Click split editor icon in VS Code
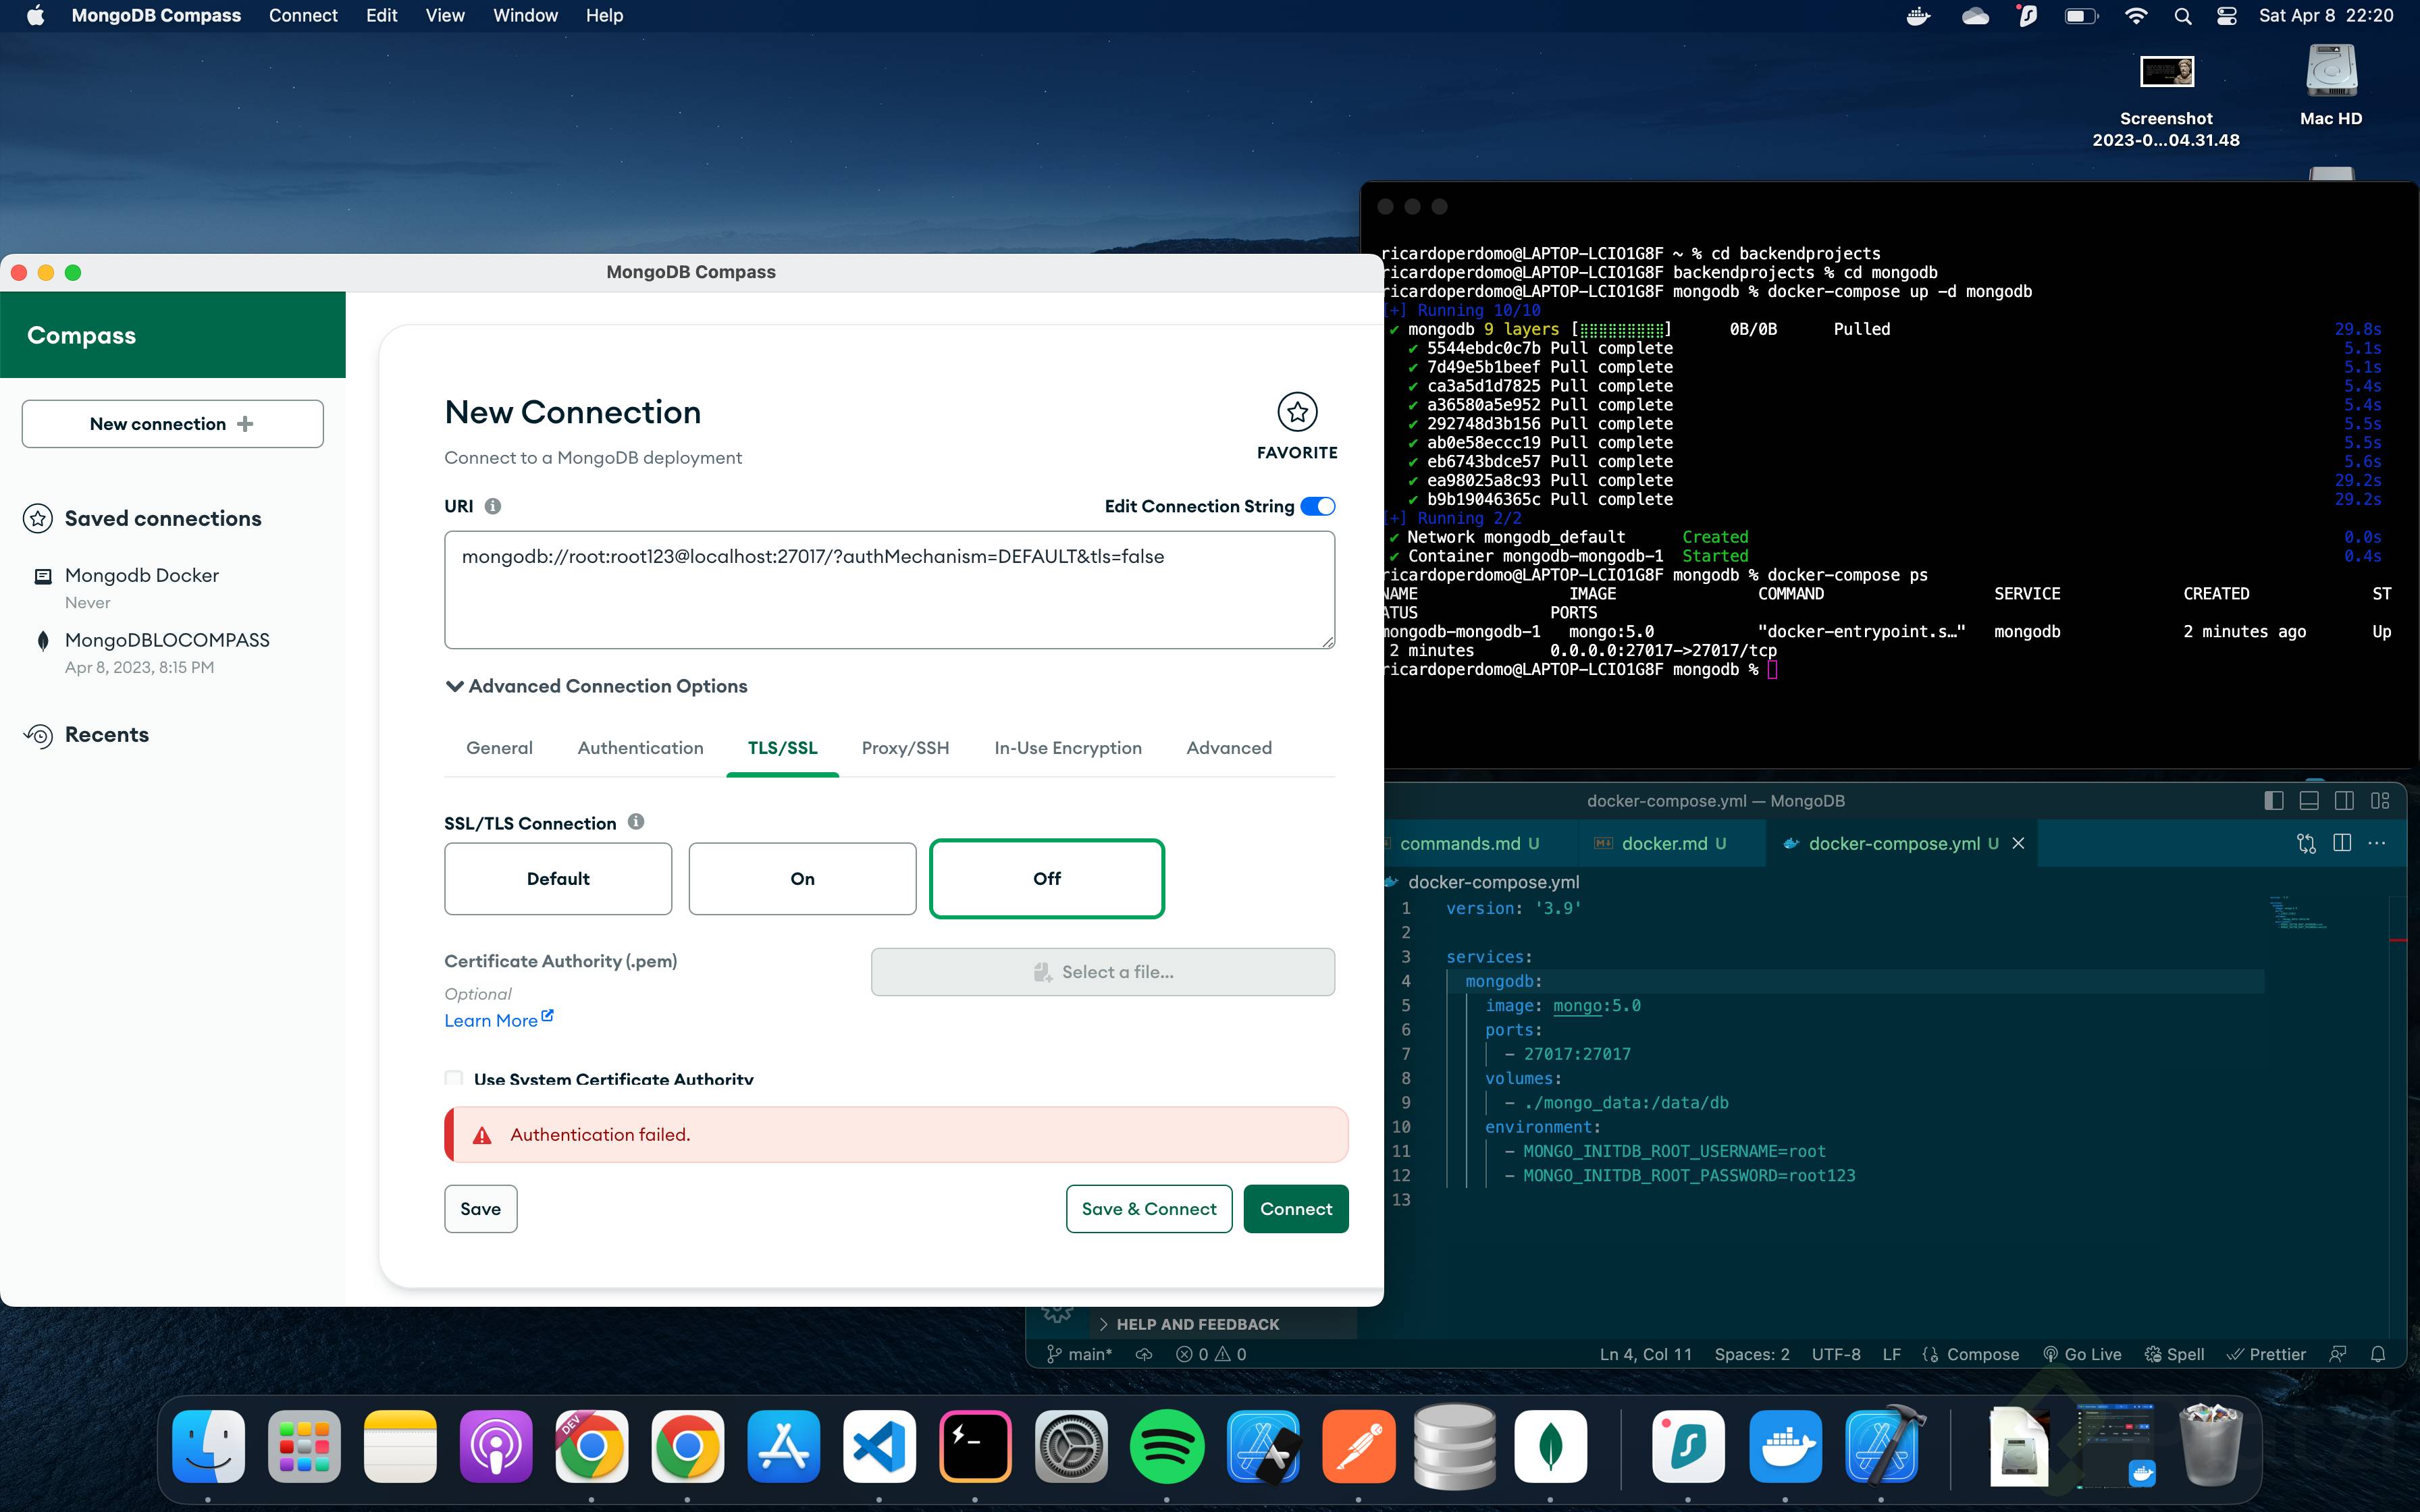This screenshot has height=1512, width=2420. (2341, 843)
